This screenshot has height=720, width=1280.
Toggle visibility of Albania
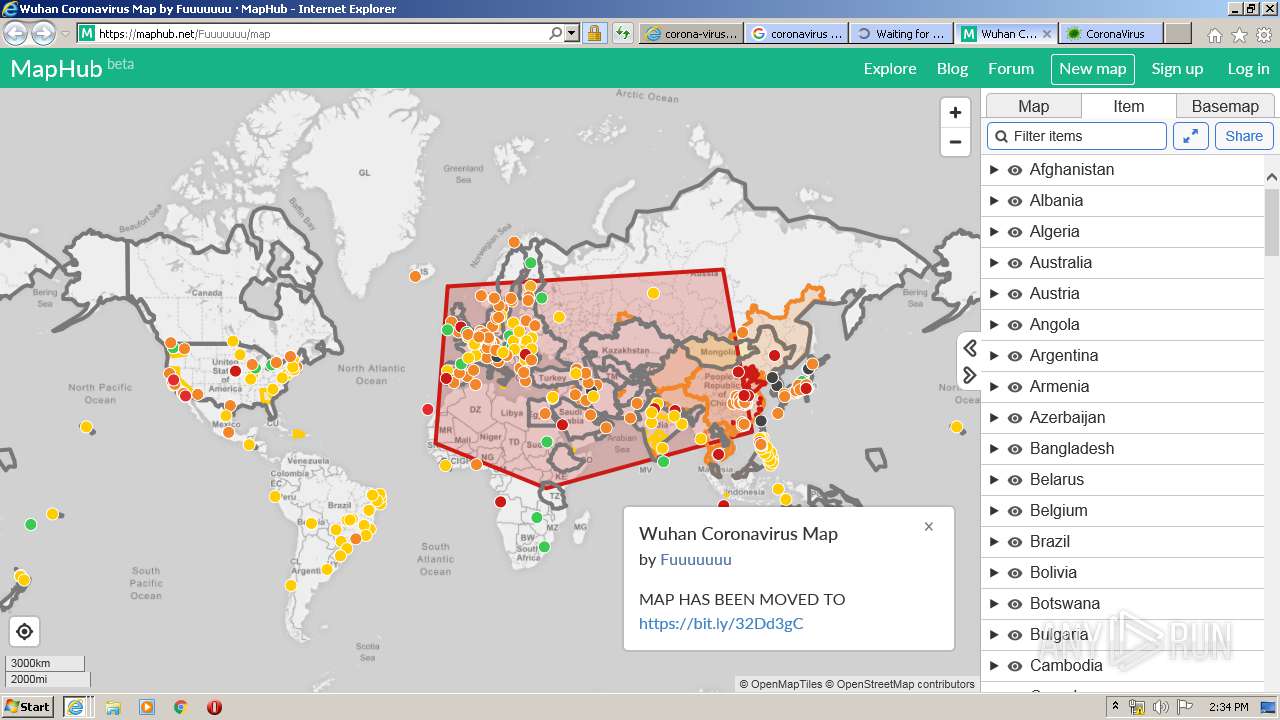coord(1015,201)
